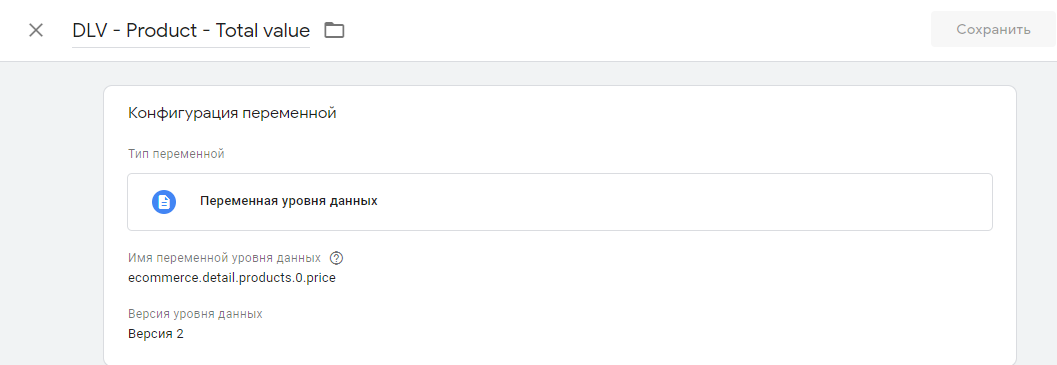The width and height of the screenshot is (1057, 365).
Task: Click the Сохранить button
Action: (993, 30)
